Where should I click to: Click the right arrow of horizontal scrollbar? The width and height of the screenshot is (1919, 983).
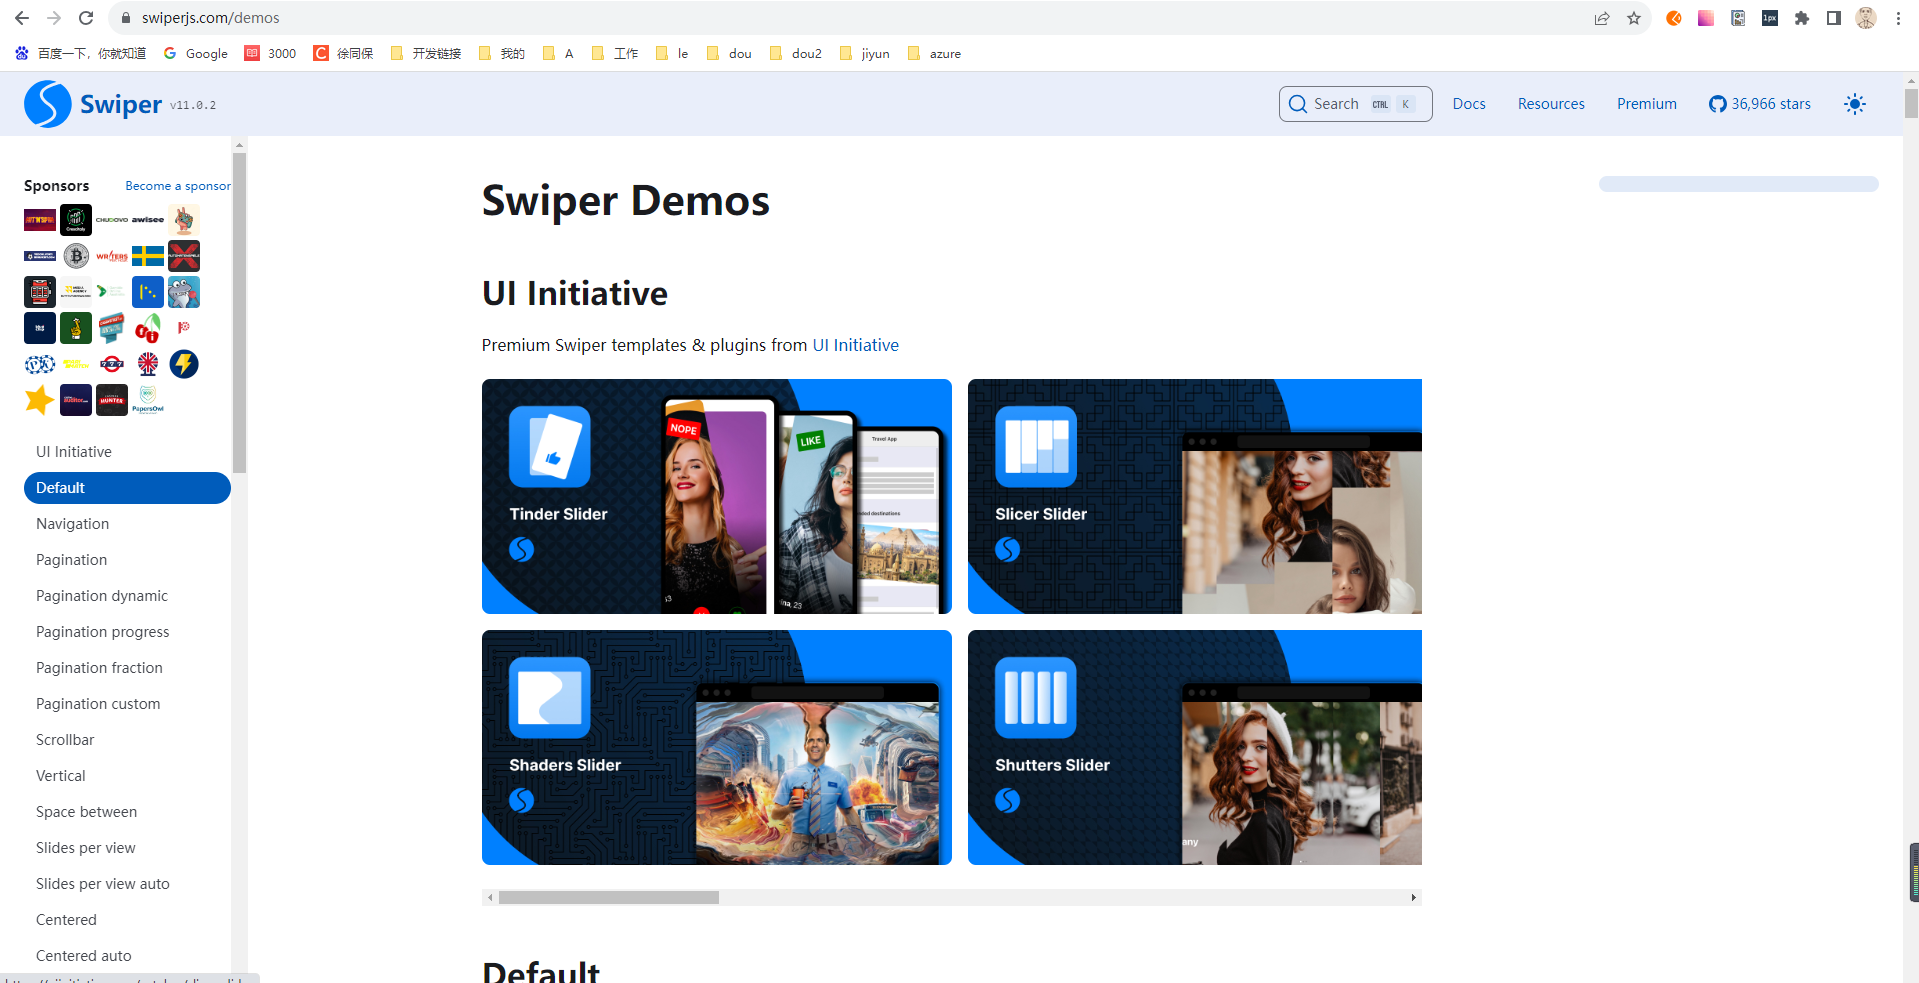(1413, 898)
